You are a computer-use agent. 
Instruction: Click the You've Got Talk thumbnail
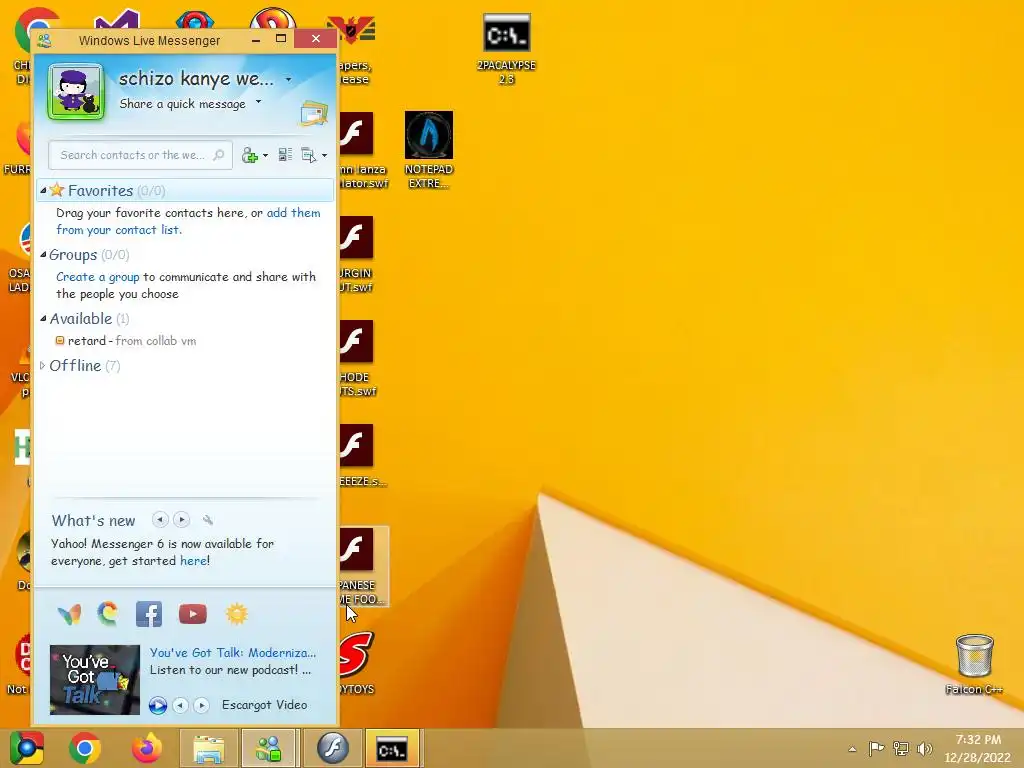point(95,680)
